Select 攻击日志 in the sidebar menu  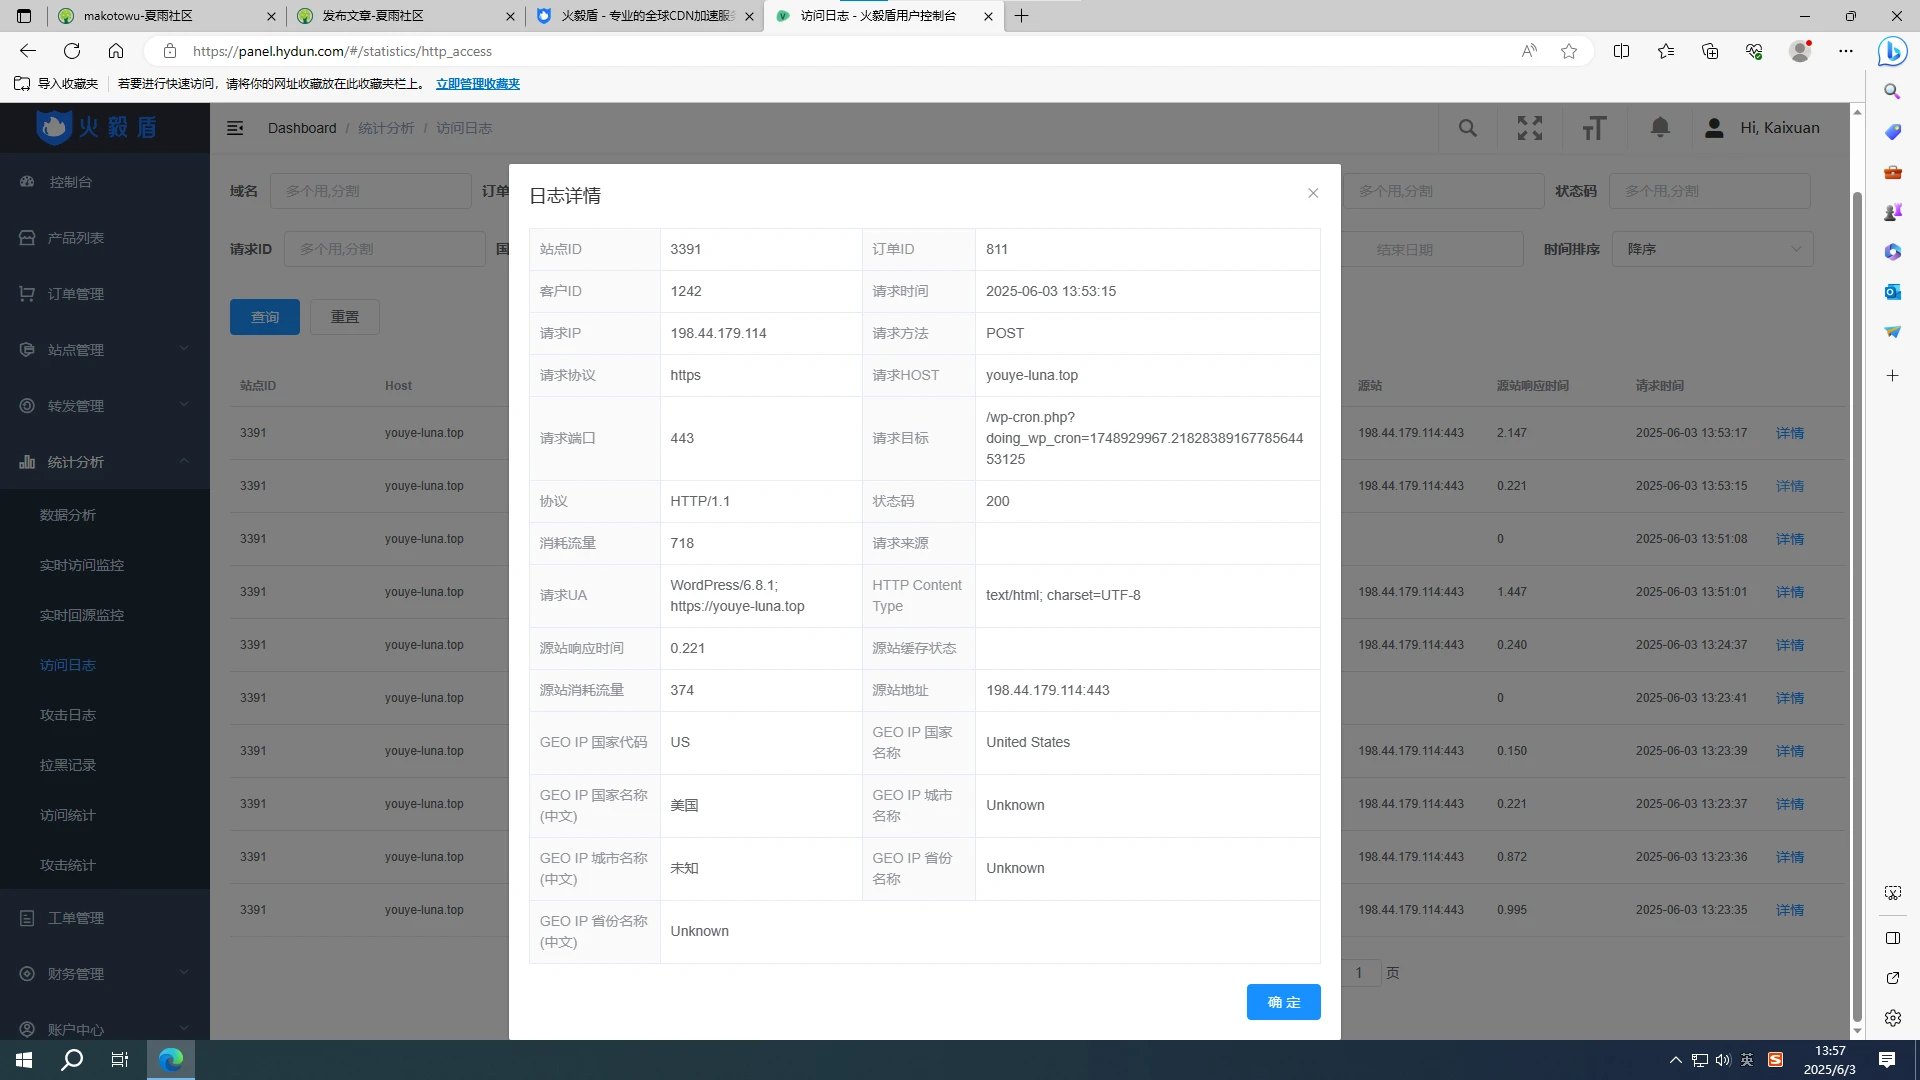(68, 715)
